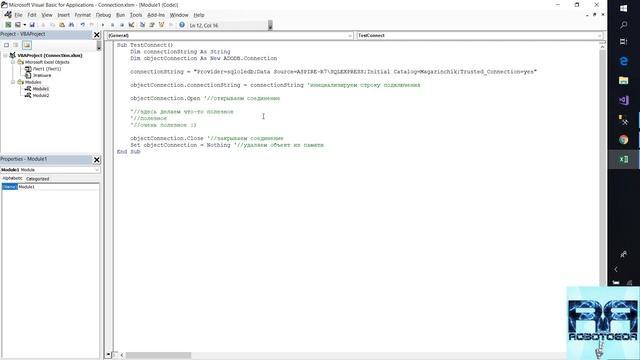Image resolution: width=640 pixels, height=360 pixels.
Task: Click the Module1 name value field
Action: pyautogui.click(x=58, y=187)
